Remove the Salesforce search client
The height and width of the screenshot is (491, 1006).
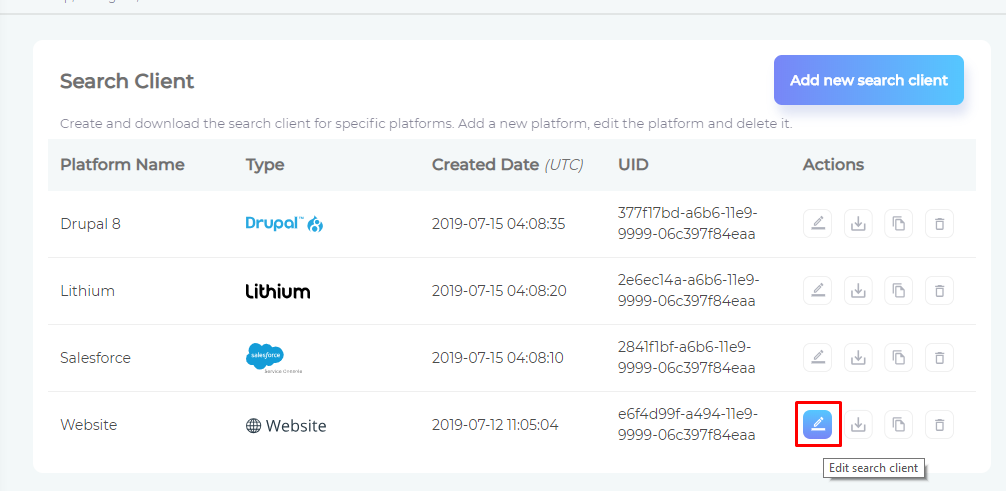pyautogui.click(x=939, y=358)
